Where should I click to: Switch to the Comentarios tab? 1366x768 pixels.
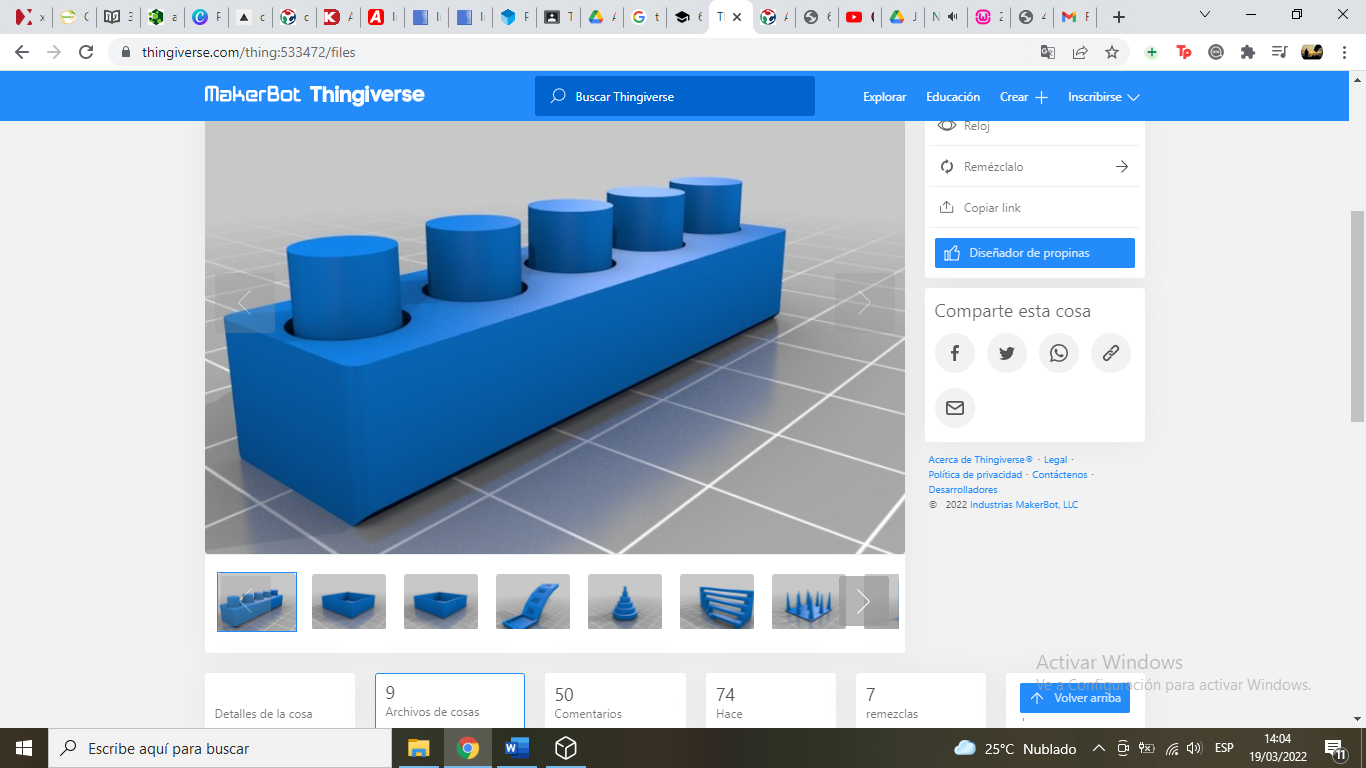click(615, 702)
